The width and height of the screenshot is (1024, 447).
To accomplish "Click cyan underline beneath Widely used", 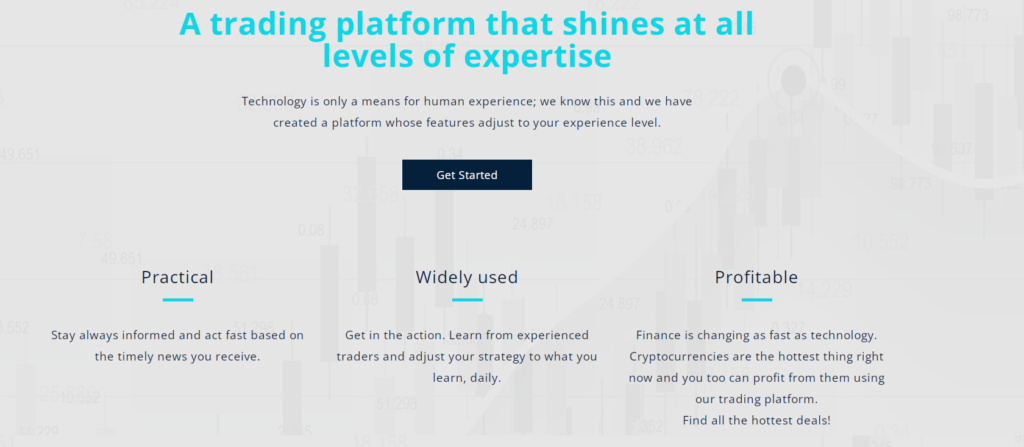I will (467, 300).
